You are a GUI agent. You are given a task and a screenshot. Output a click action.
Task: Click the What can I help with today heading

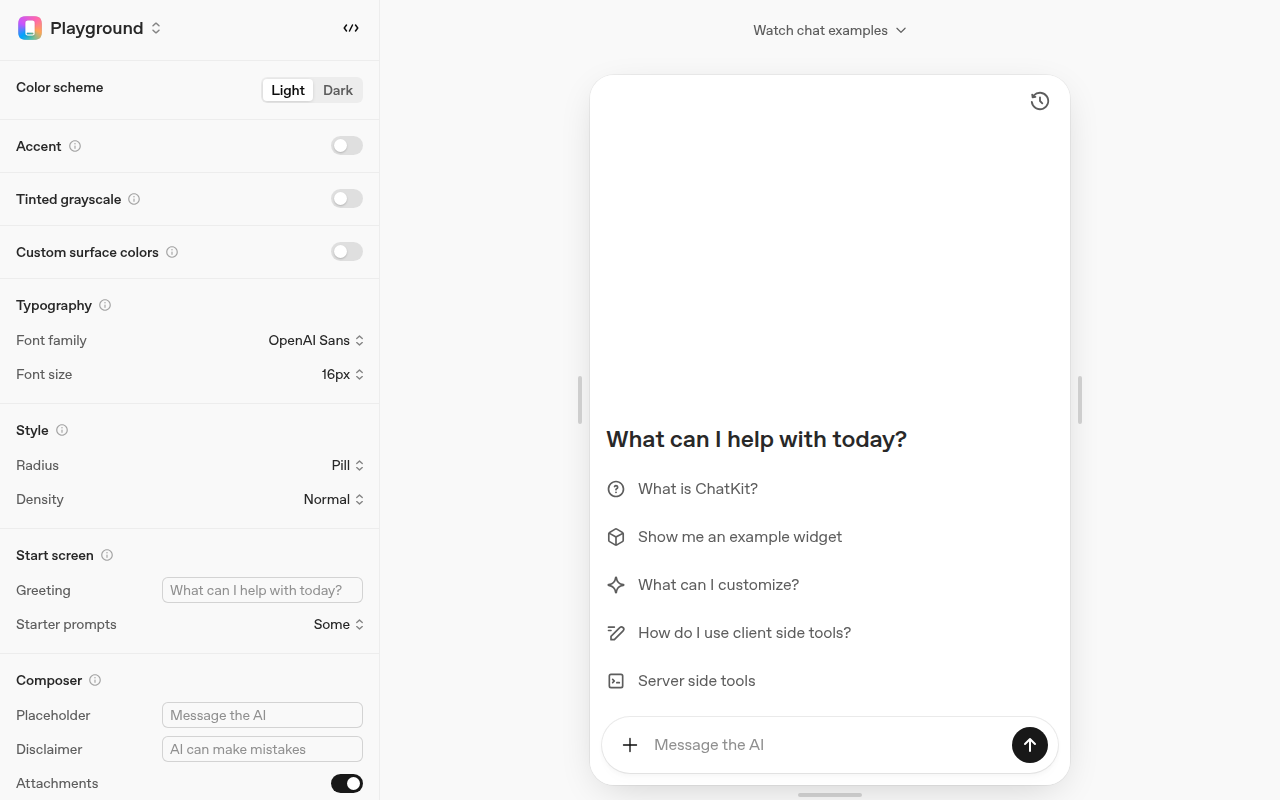click(756, 439)
